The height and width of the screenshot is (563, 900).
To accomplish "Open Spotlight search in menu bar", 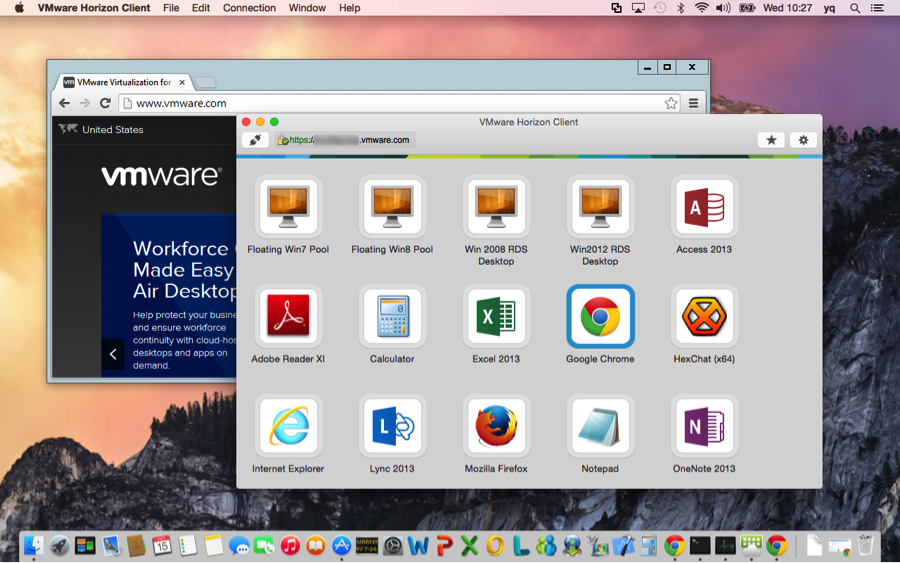I will pos(855,8).
